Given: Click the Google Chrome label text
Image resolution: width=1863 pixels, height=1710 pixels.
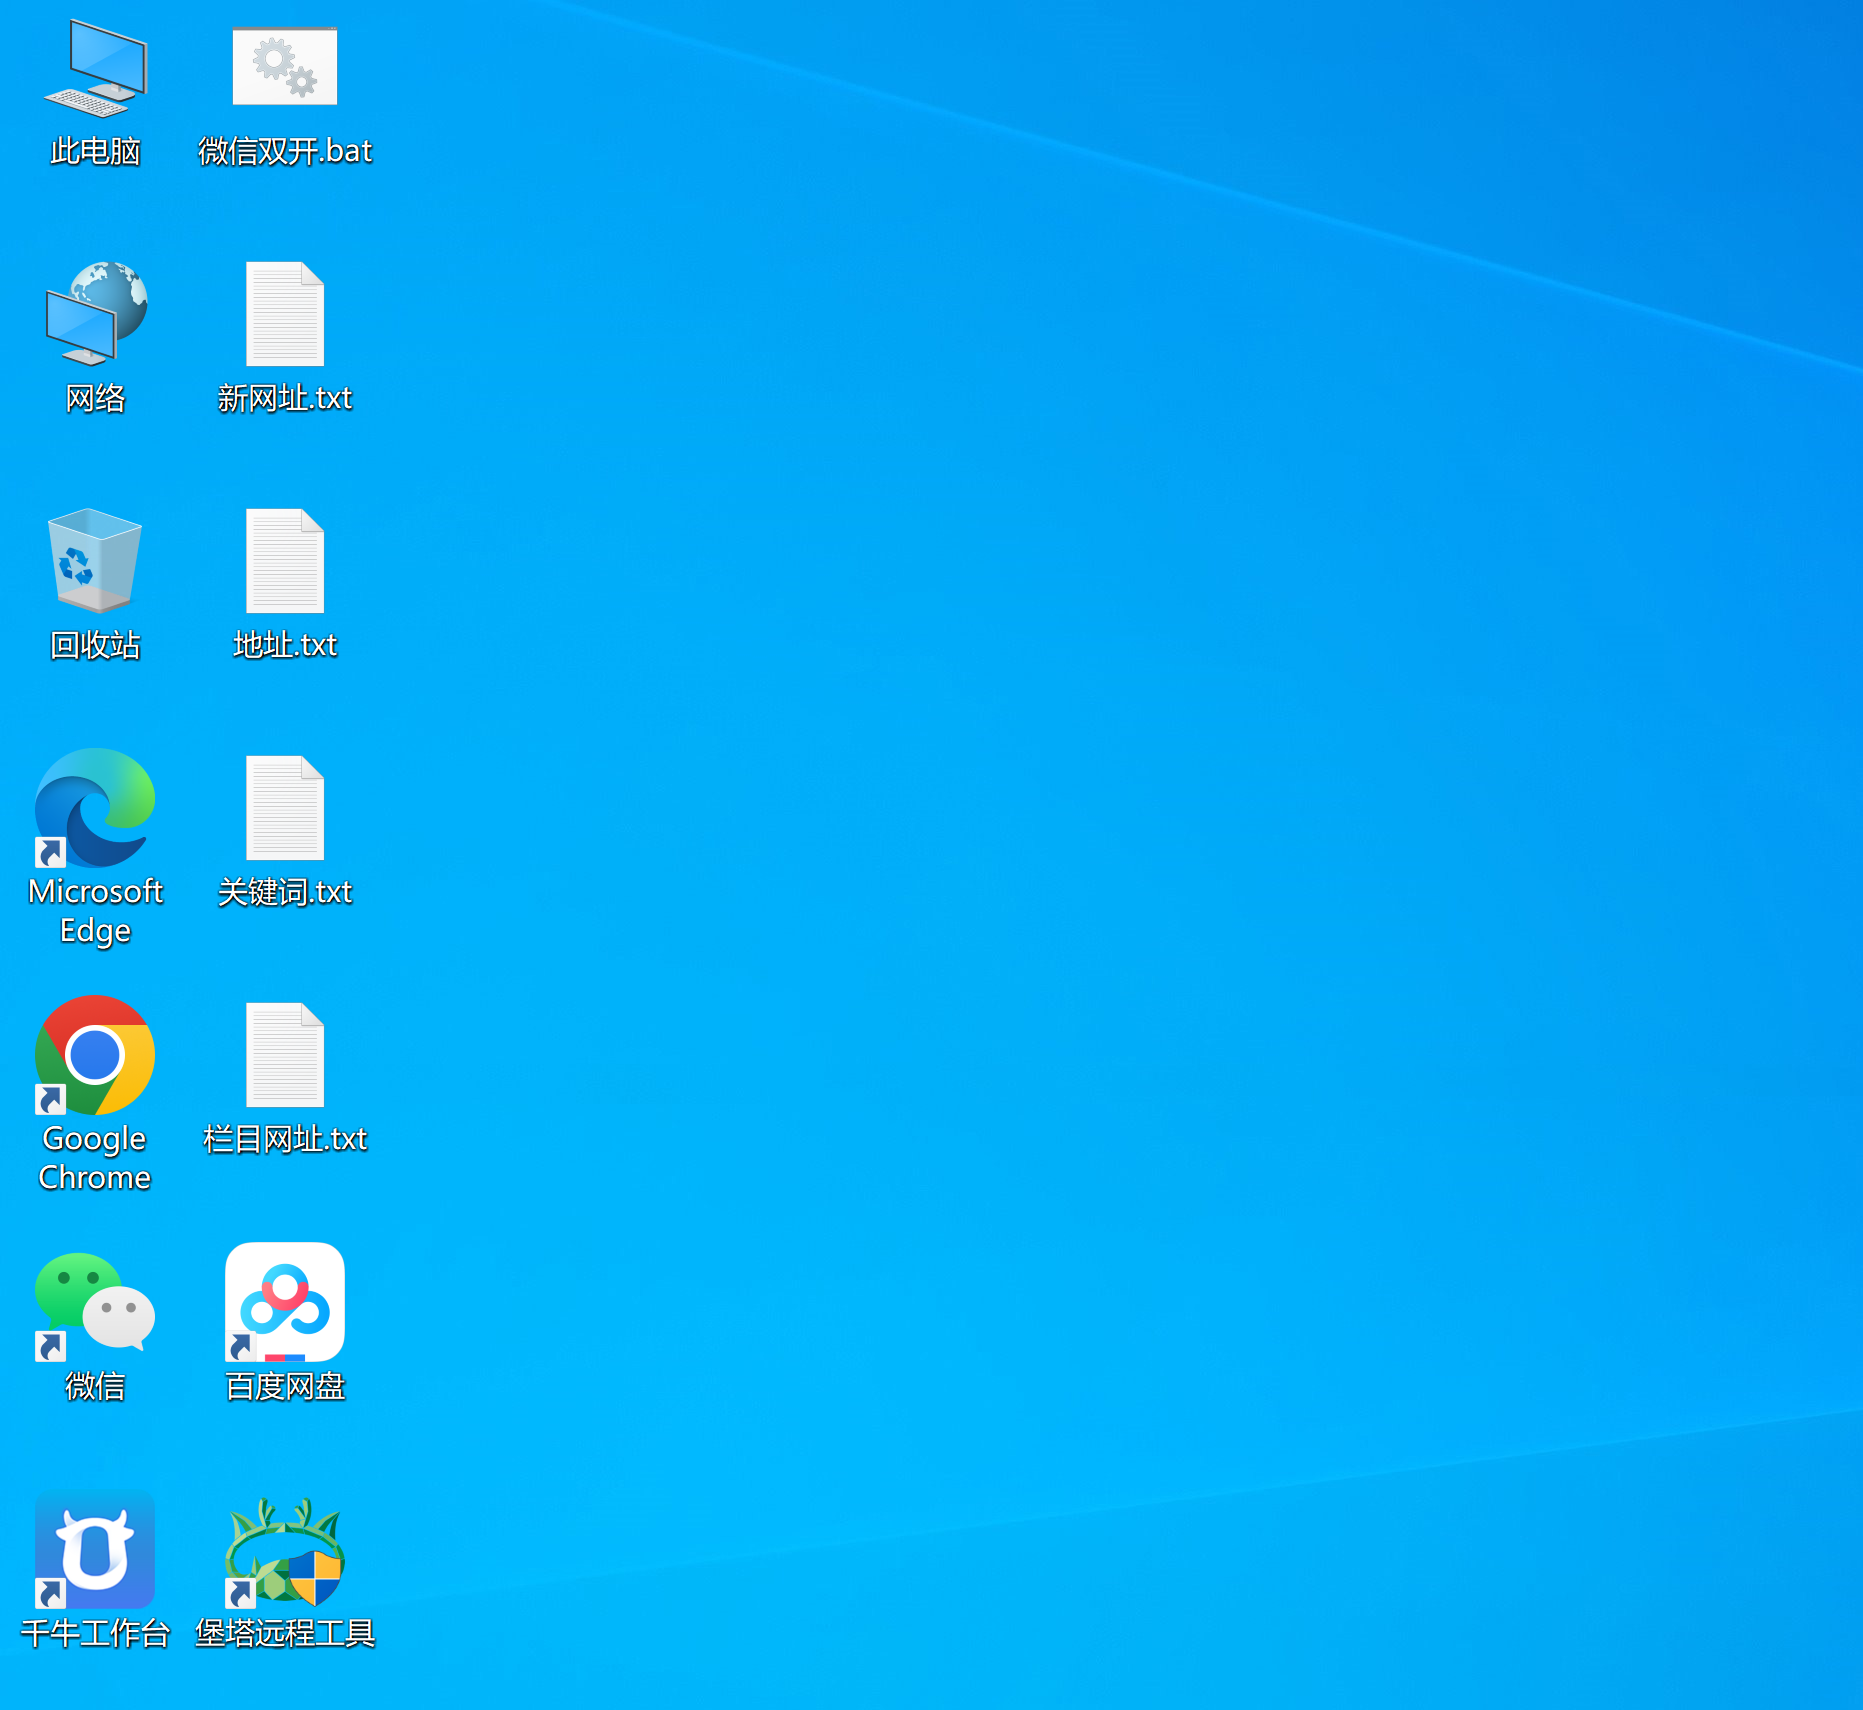Looking at the screenshot, I should pos(95,1158).
